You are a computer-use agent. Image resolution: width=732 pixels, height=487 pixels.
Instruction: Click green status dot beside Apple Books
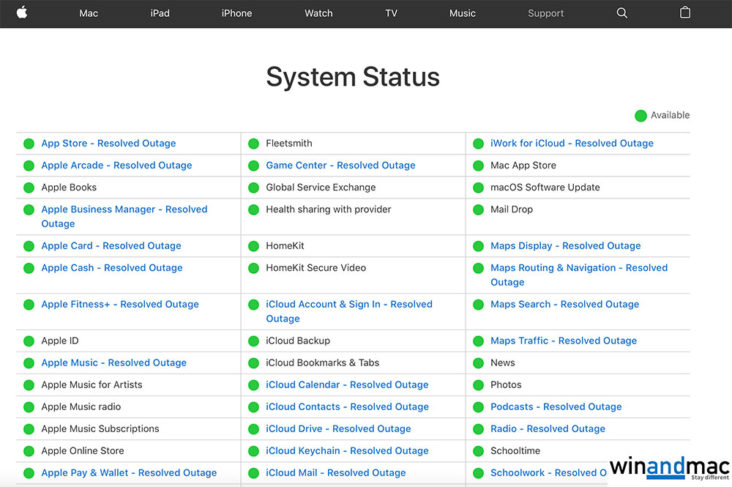29,188
